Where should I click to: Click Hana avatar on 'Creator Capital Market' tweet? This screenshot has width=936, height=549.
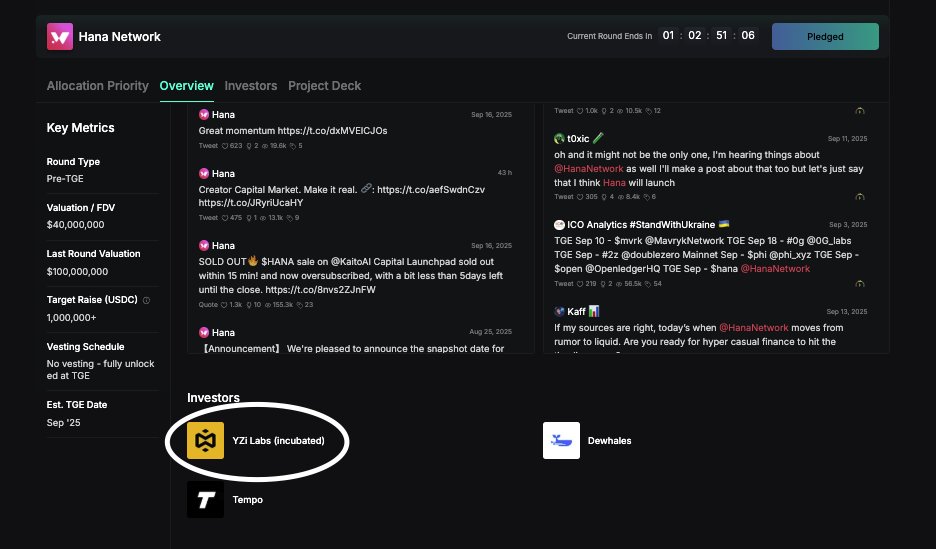(204, 174)
